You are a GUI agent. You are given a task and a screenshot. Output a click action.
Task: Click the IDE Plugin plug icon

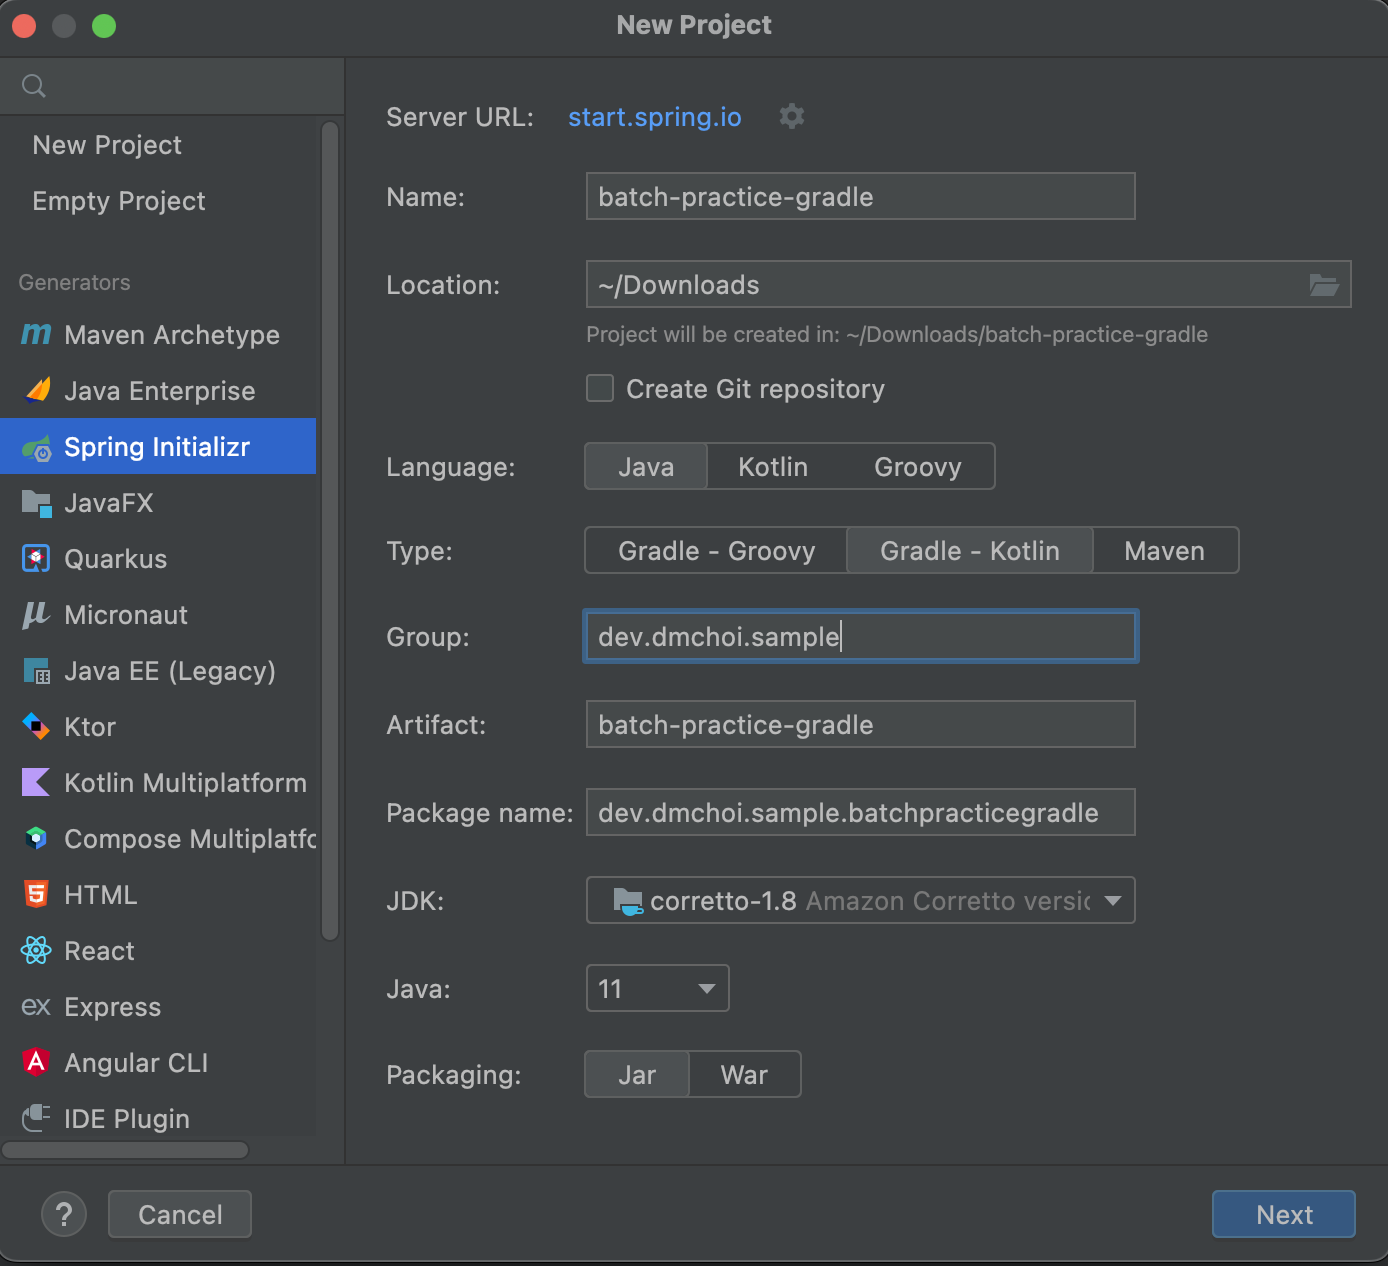click(x=36, y=1118)
